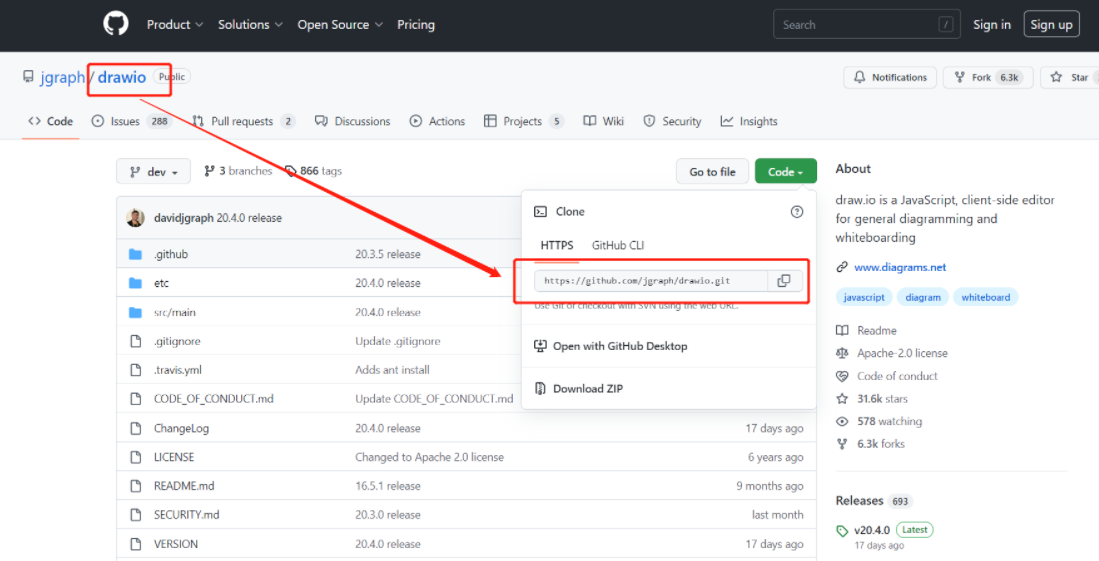Click the Sign up button

pos(1051,25)
